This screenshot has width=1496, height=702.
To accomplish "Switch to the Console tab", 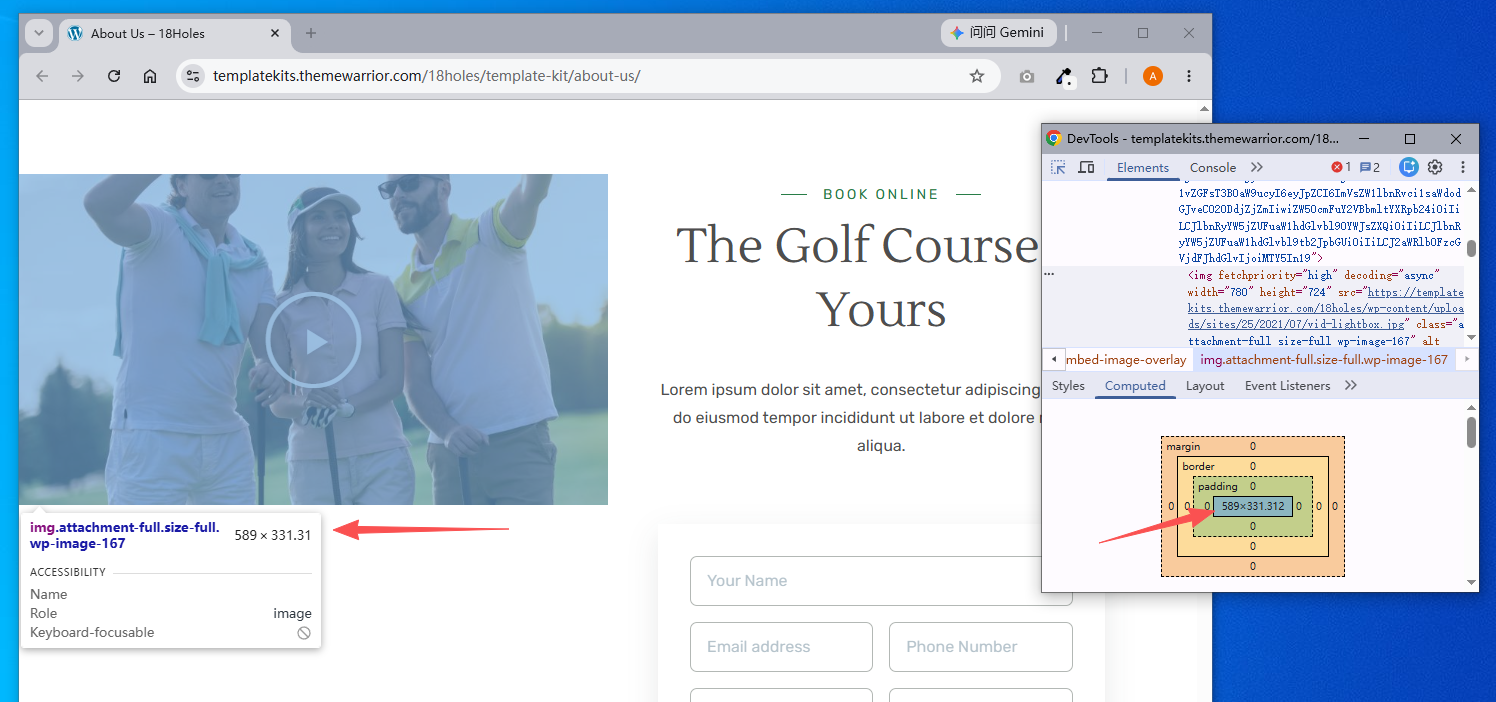I will (1213, 167).
